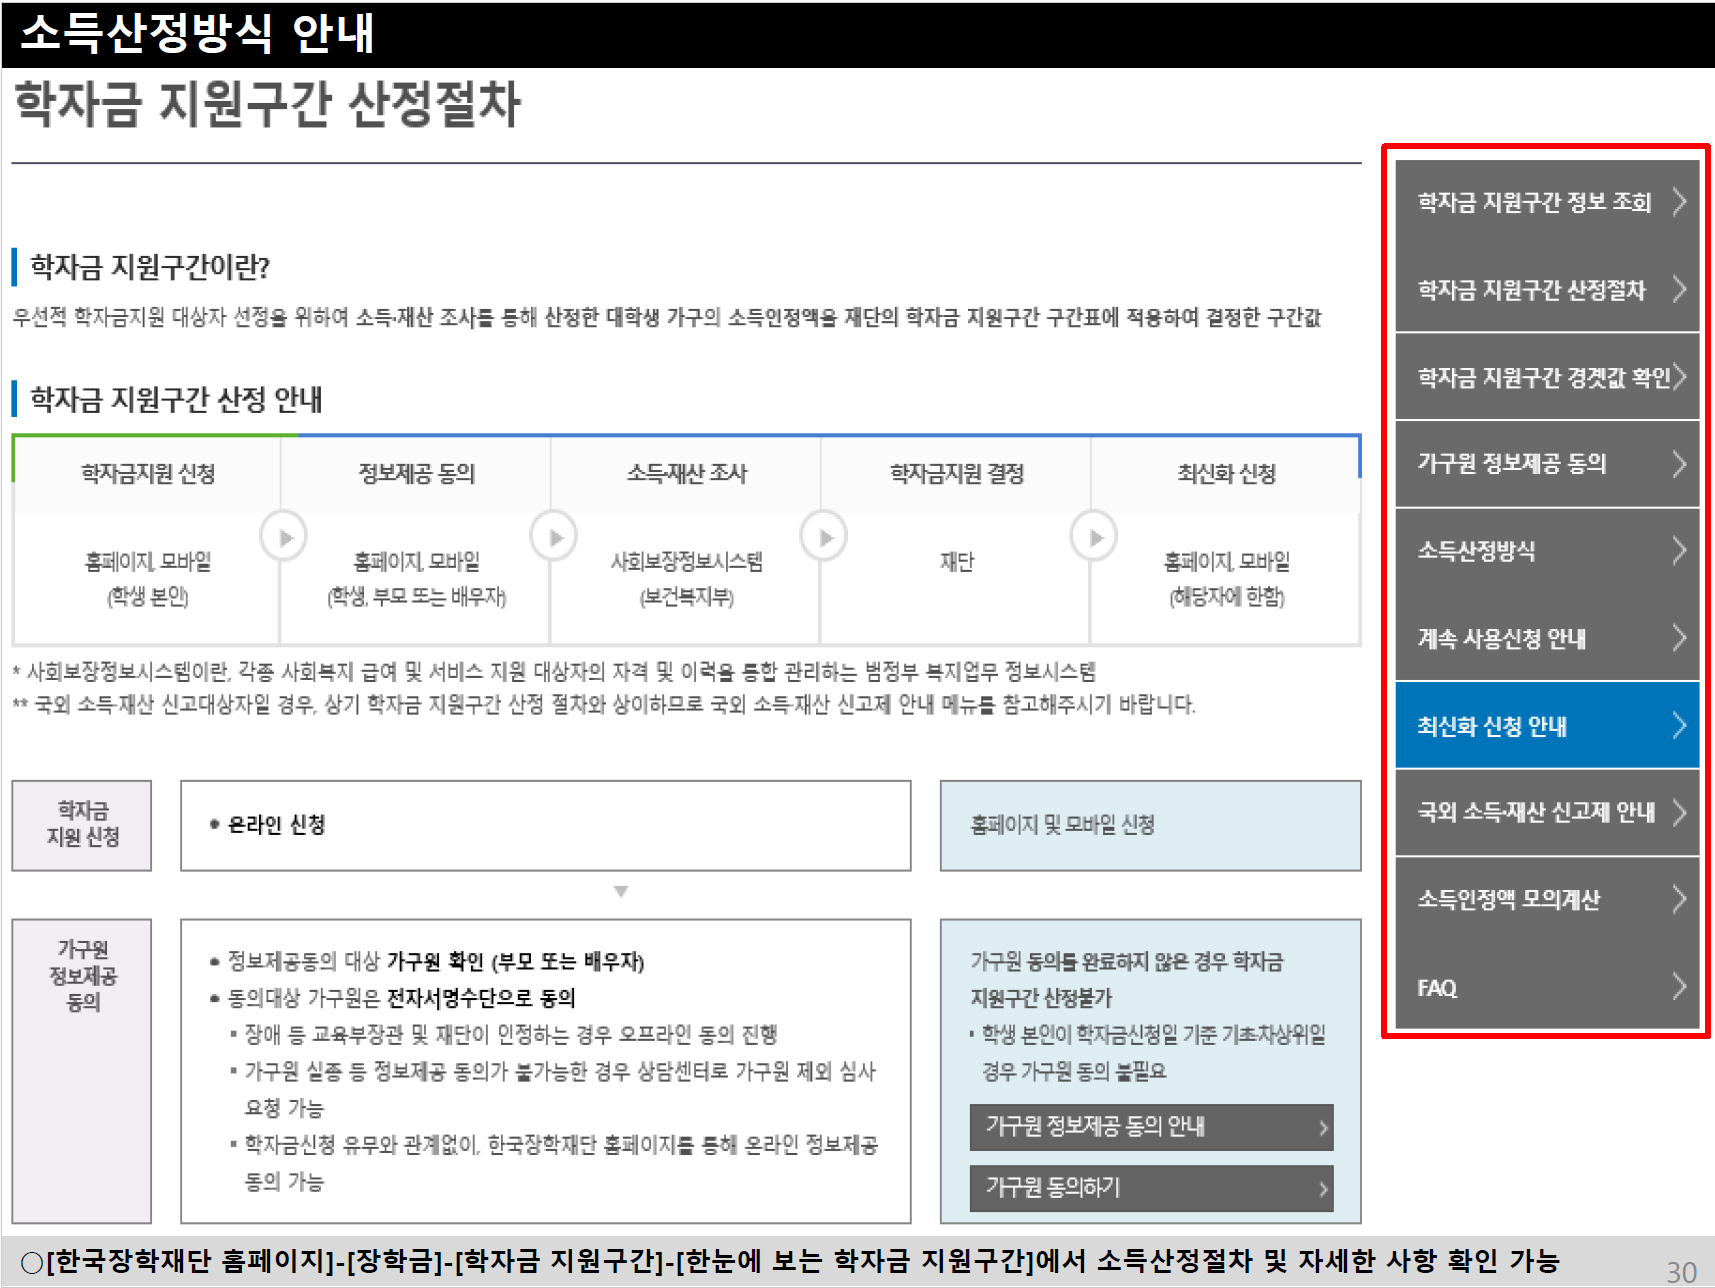Open 학자금 지원구간 경곗값 확인 menu item
The width and height of the screenshot is (1715, 1288).
tap(1547, 377)
